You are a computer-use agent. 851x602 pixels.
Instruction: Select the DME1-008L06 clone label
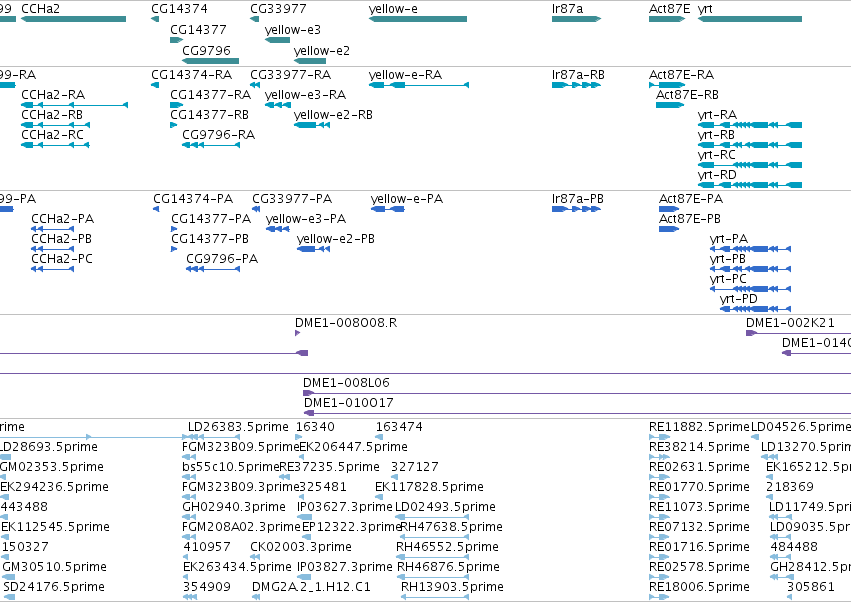[x=346, y=383]
